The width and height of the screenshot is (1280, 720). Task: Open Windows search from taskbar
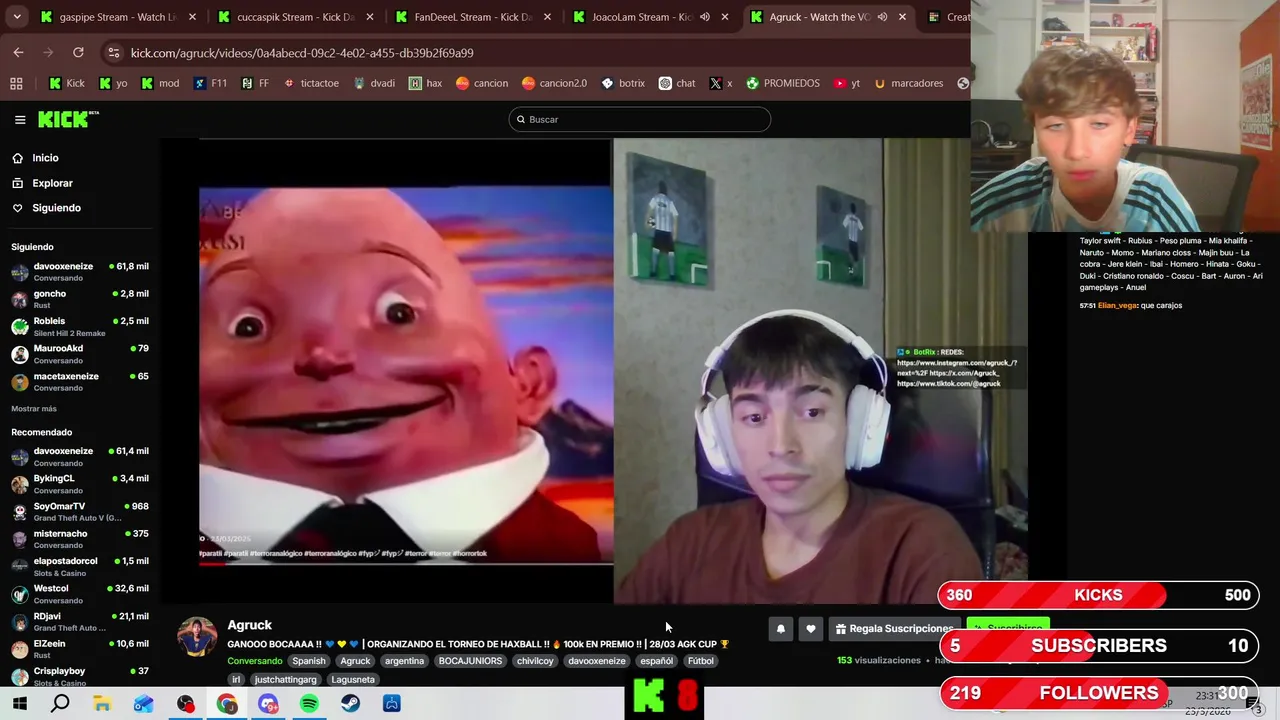[60, 704]
